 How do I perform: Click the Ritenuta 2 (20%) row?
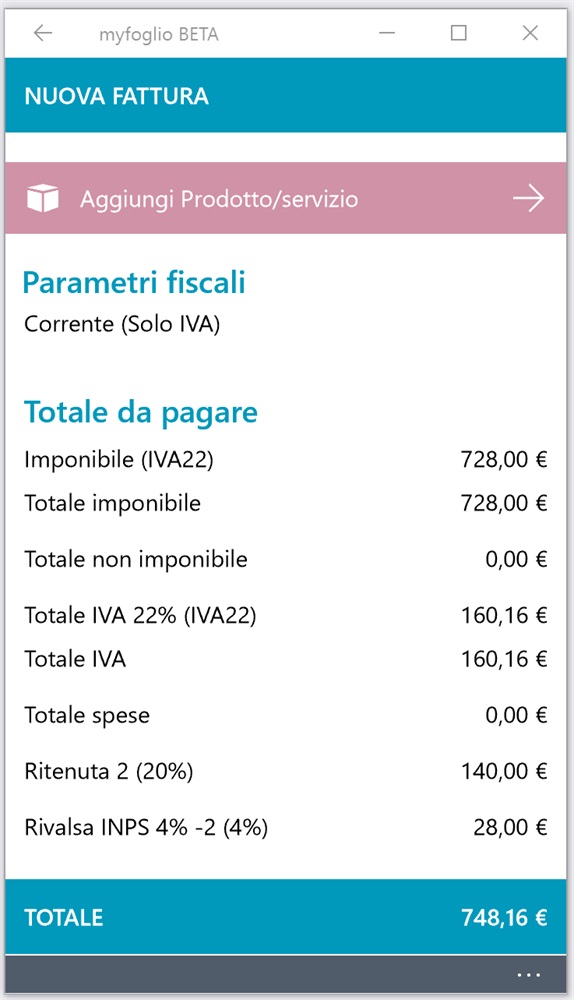(286, 771)
